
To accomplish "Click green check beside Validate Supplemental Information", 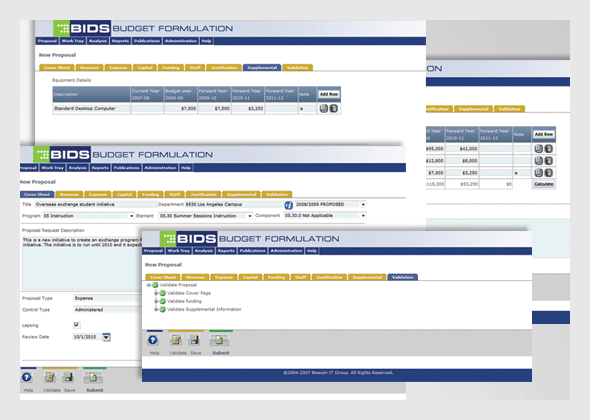I will 163,309.
